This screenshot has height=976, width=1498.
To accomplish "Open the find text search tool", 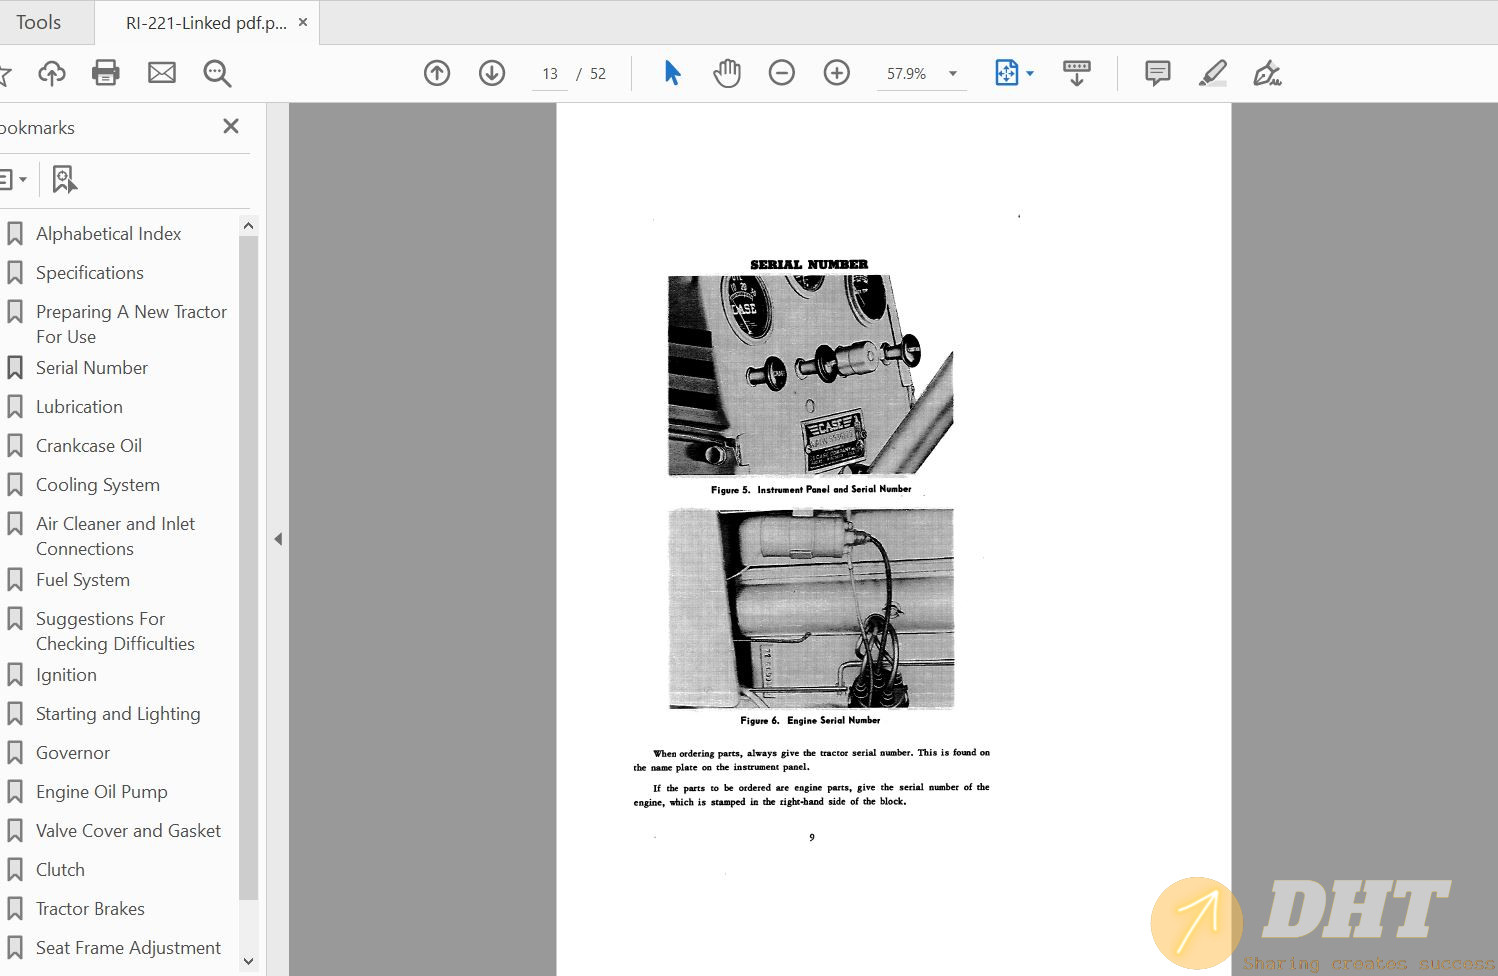I will 217,73.
